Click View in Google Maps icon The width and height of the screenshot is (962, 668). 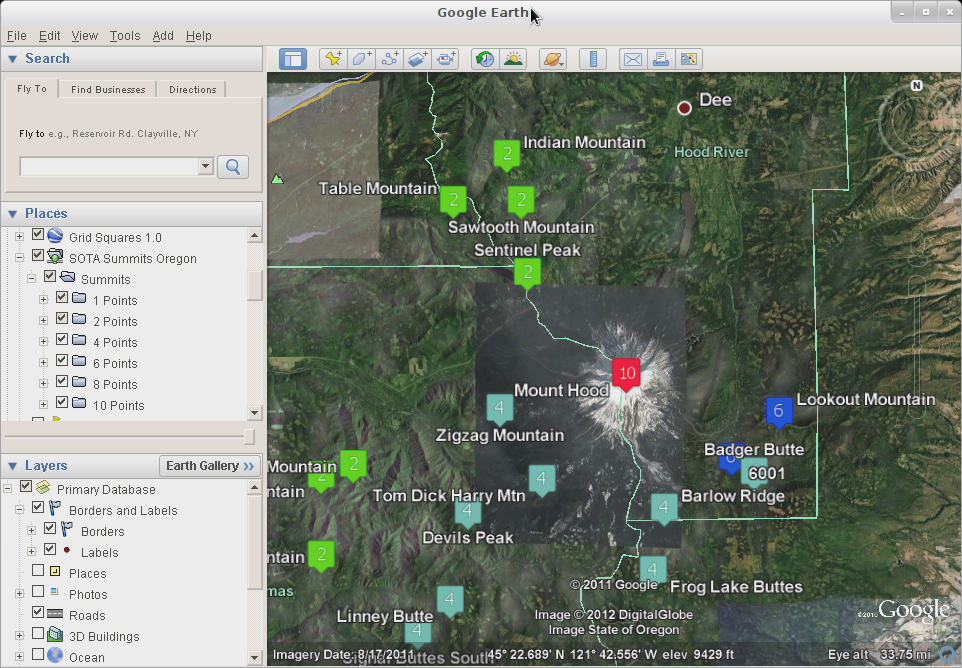click(x=688, y=60)
